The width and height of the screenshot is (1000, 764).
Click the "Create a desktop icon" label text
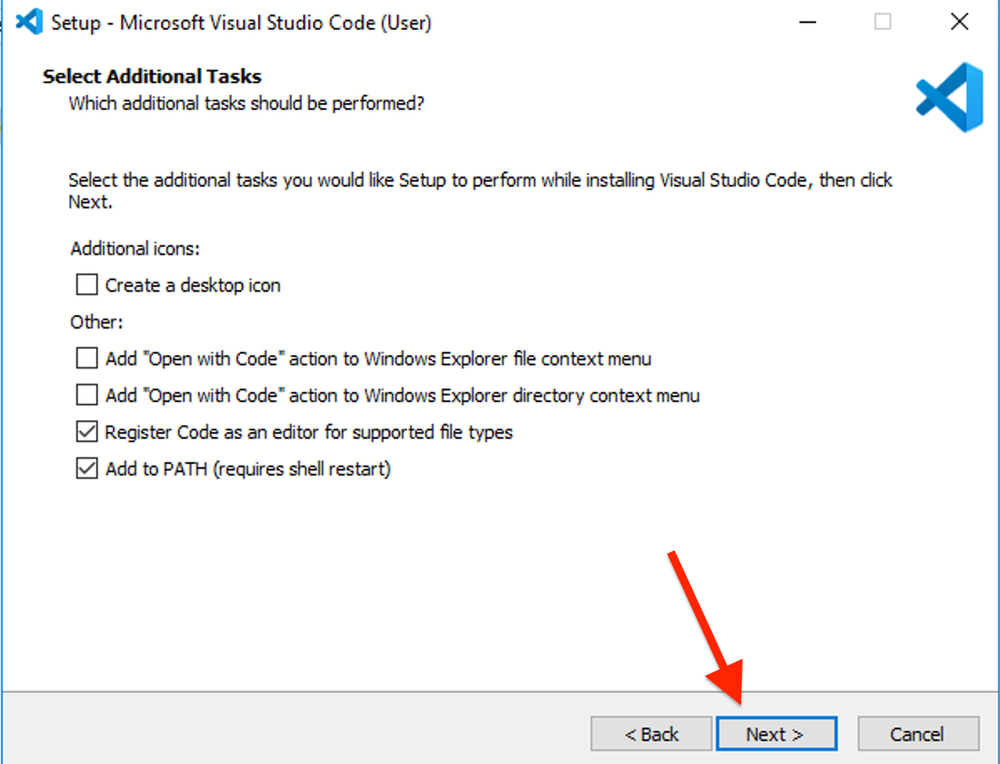pyautogui.click(x=191, y=284)
